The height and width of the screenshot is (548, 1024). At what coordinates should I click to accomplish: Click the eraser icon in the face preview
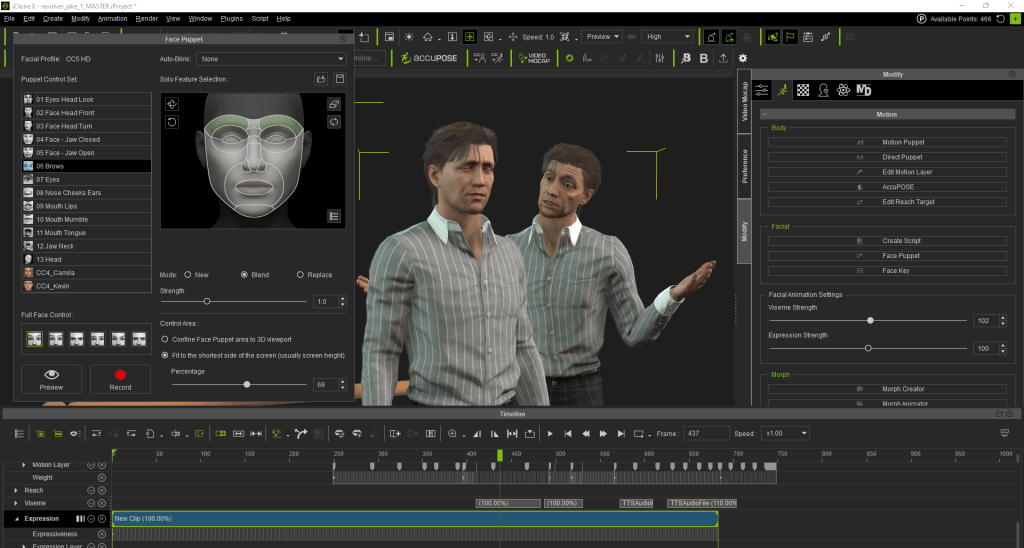click(334, 104)
